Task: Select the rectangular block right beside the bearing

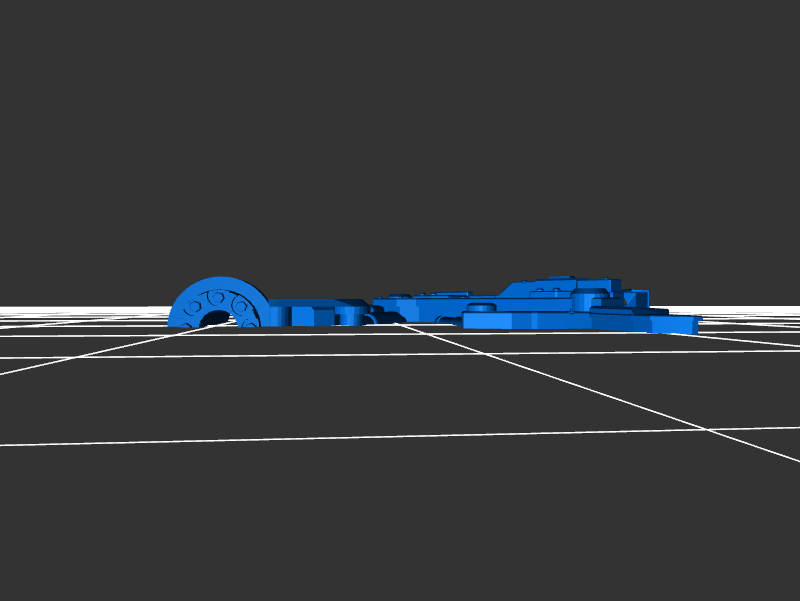Action: tap(300, 312)
